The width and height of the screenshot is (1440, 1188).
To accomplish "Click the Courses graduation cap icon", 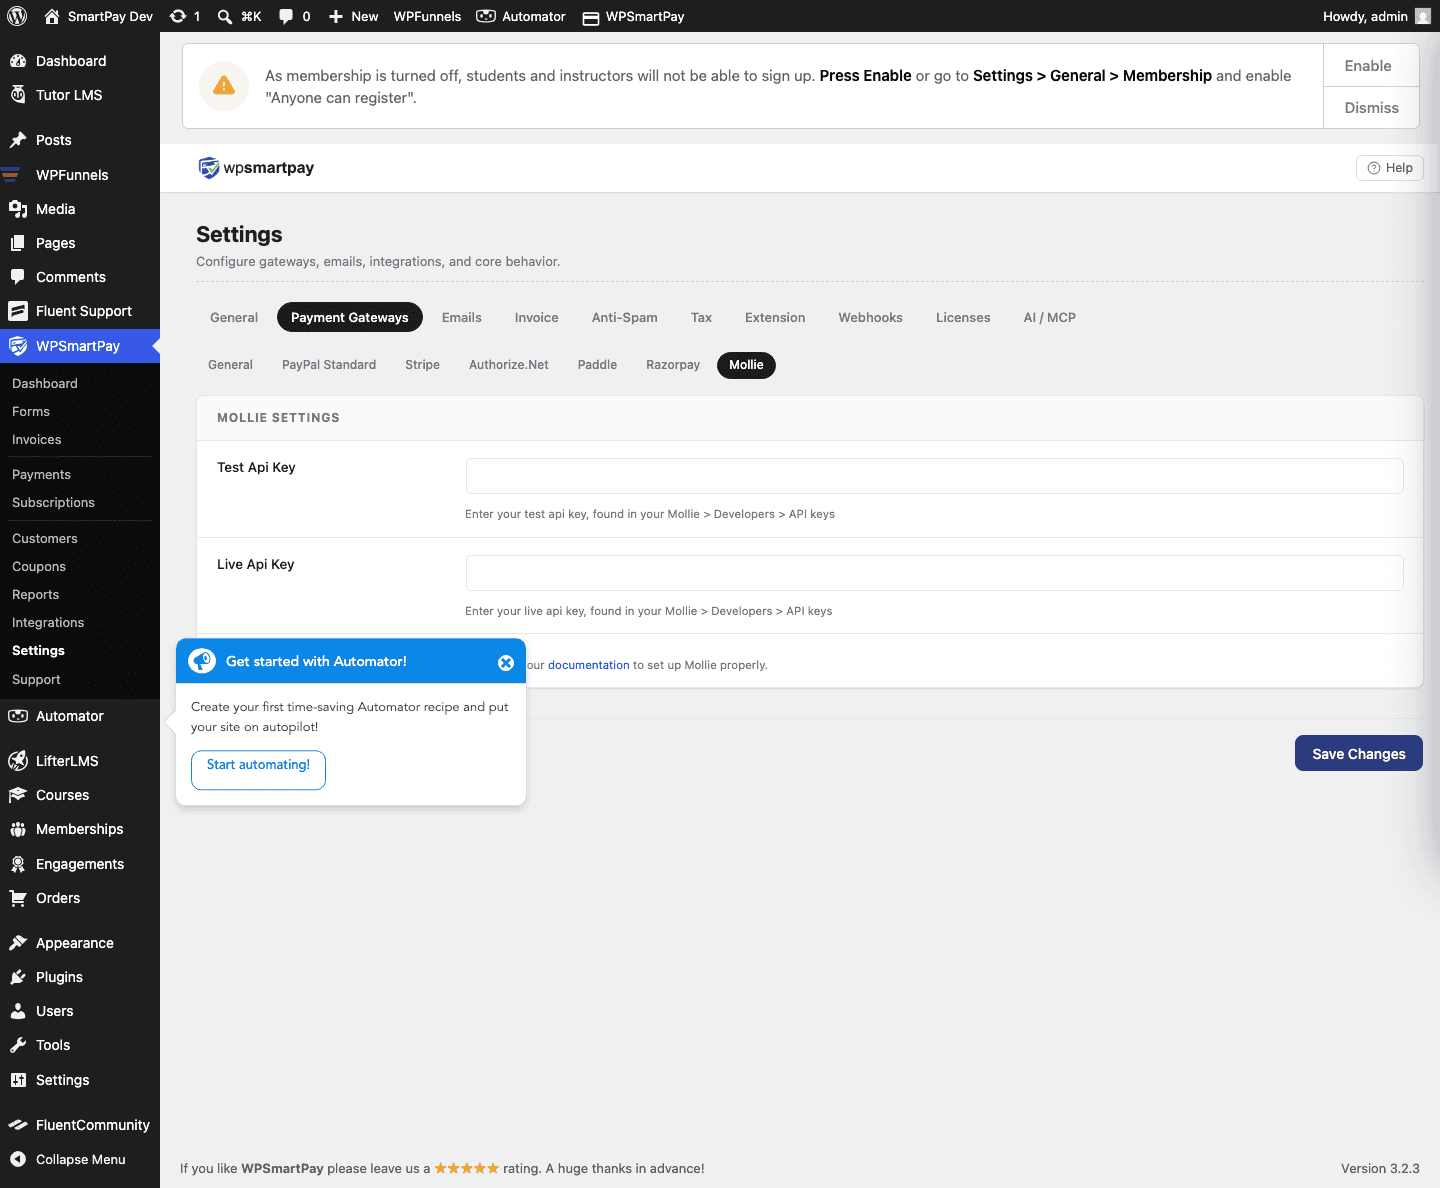I will (18, 795).
